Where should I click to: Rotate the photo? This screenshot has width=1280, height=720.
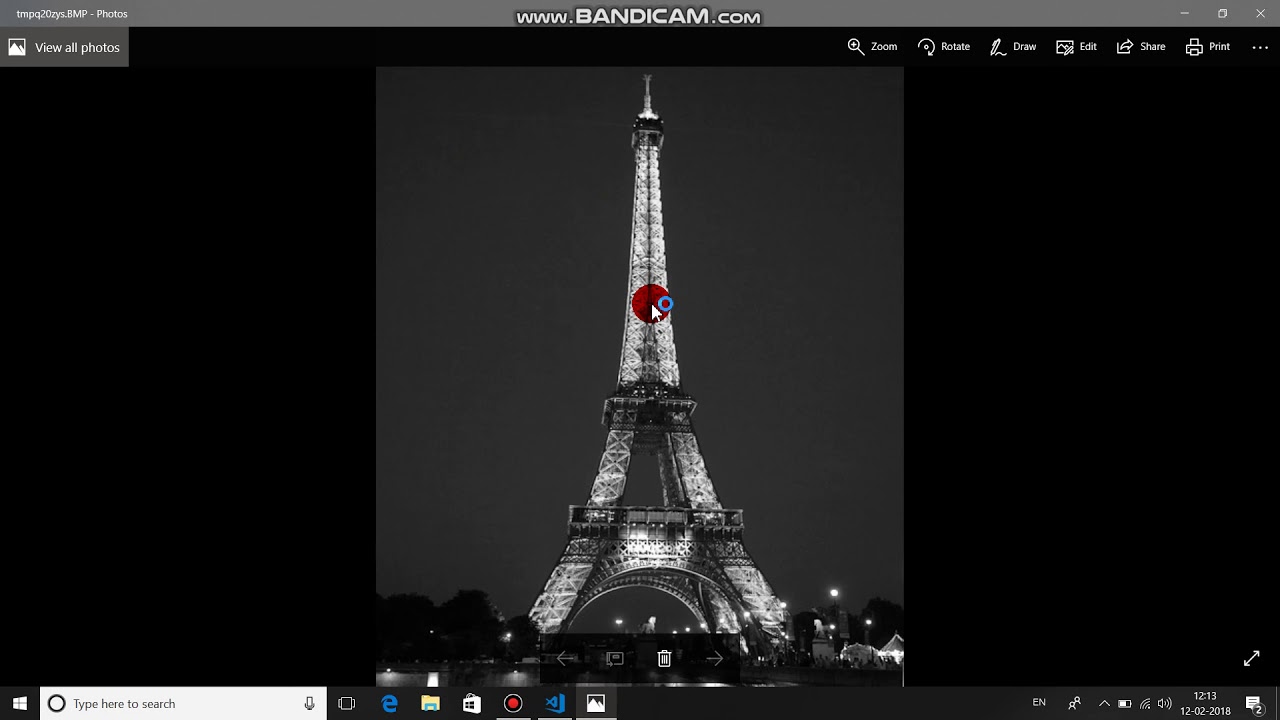pos(944,47)
